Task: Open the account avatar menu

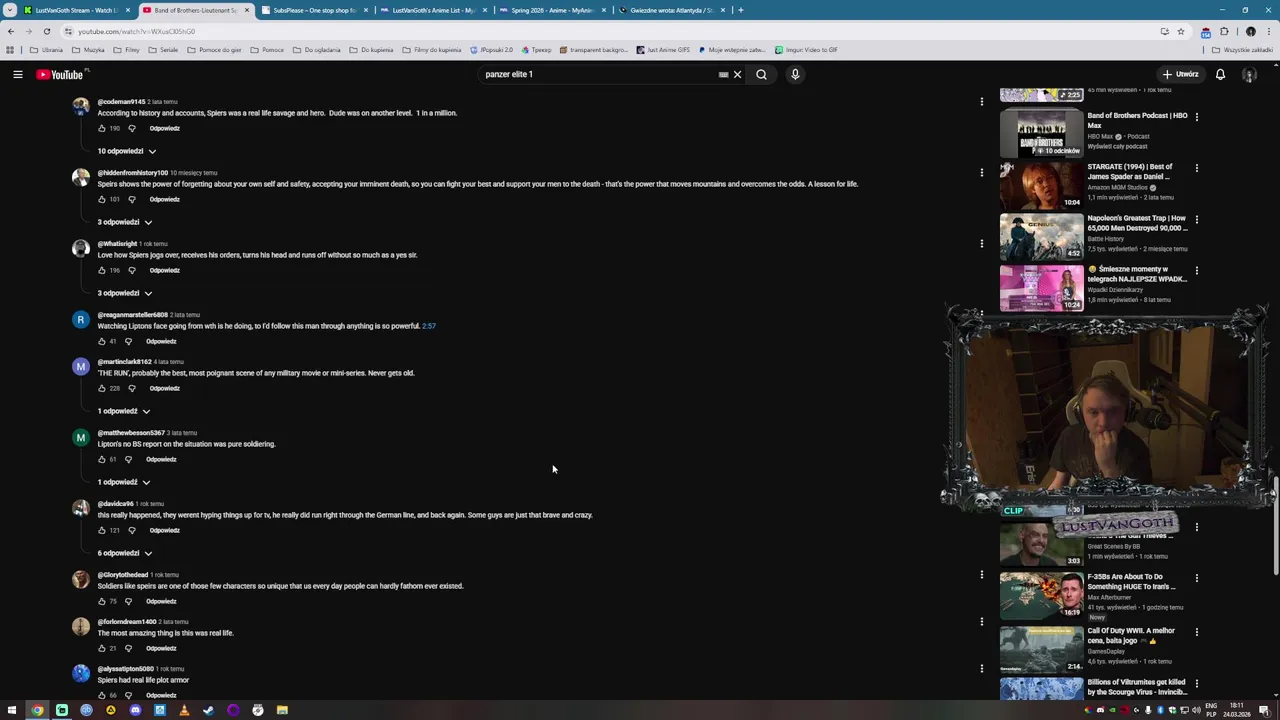Action: [x=1249, y=74]
